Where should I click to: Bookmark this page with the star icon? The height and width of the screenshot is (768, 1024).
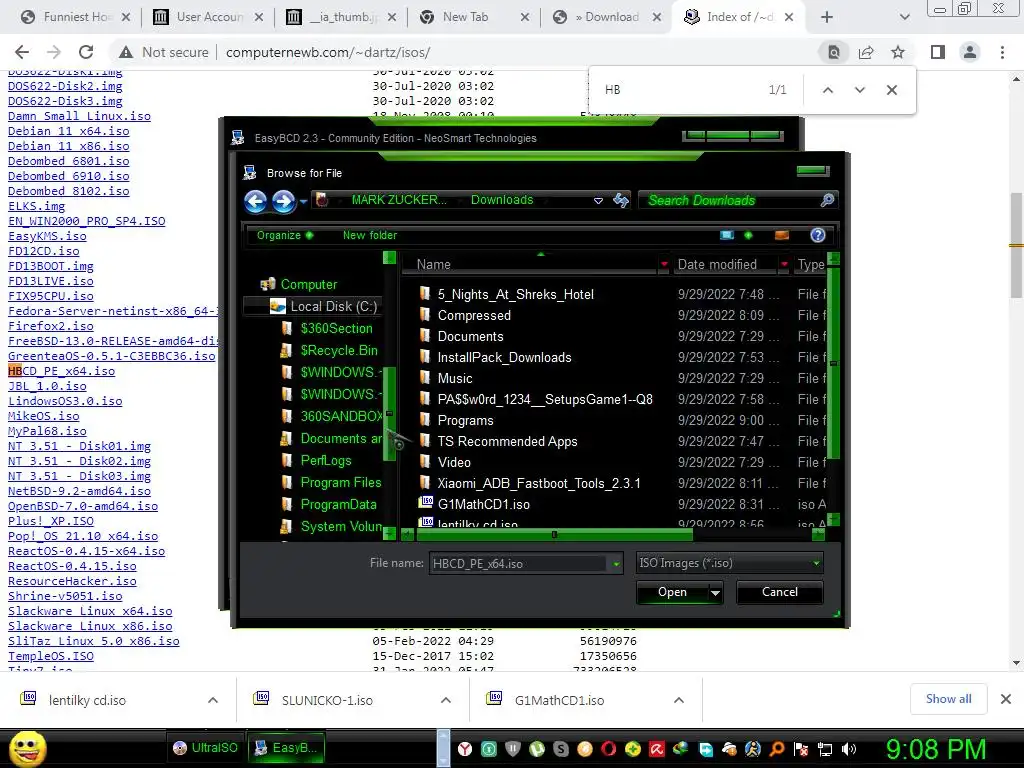(898, 52)
